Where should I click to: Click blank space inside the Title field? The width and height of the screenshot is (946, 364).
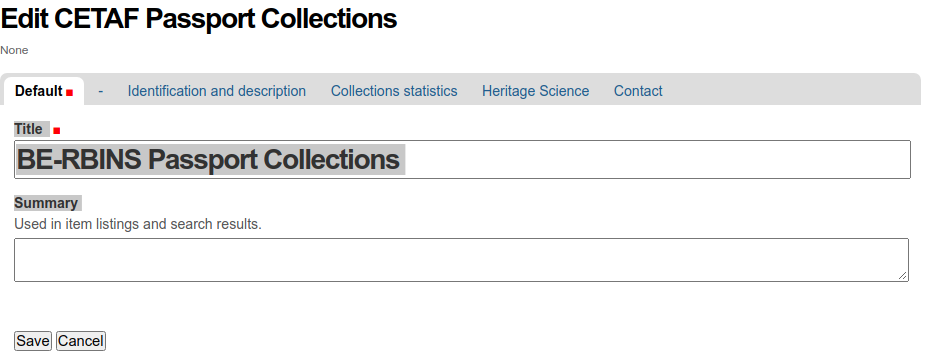(658, 159)
